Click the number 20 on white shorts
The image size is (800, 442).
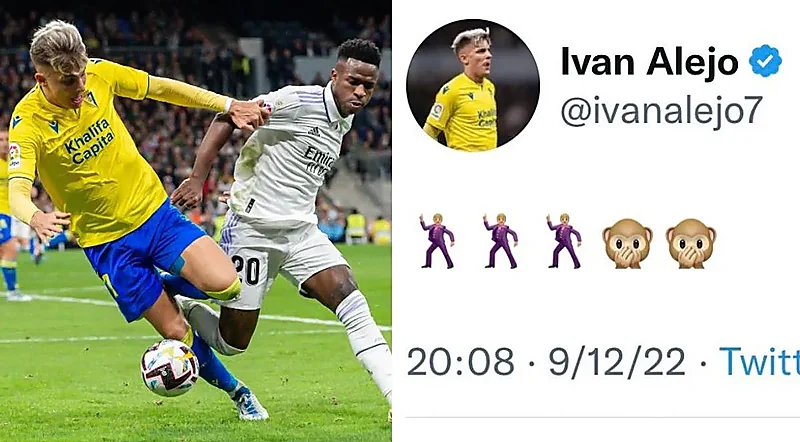247,271
